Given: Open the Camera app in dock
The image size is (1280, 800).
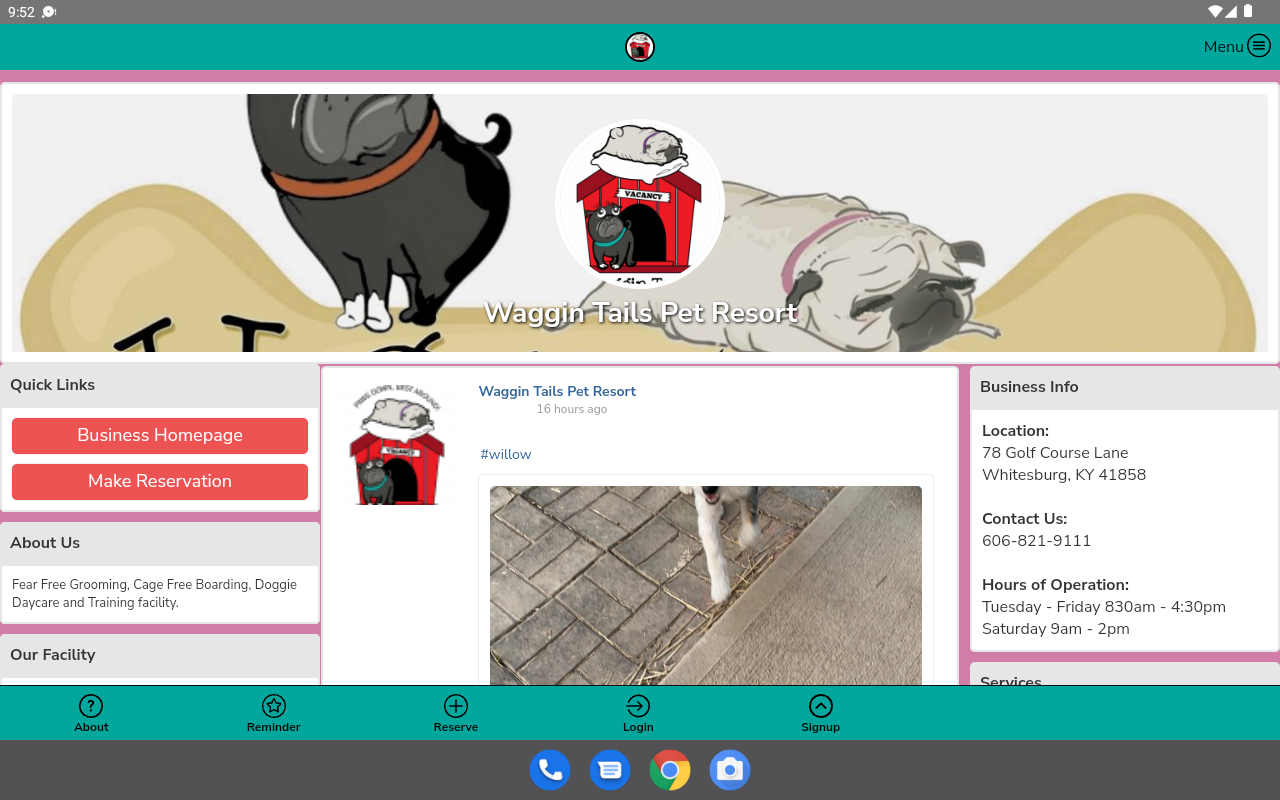Looking at the screenshot, I should [x=730, y=770].
